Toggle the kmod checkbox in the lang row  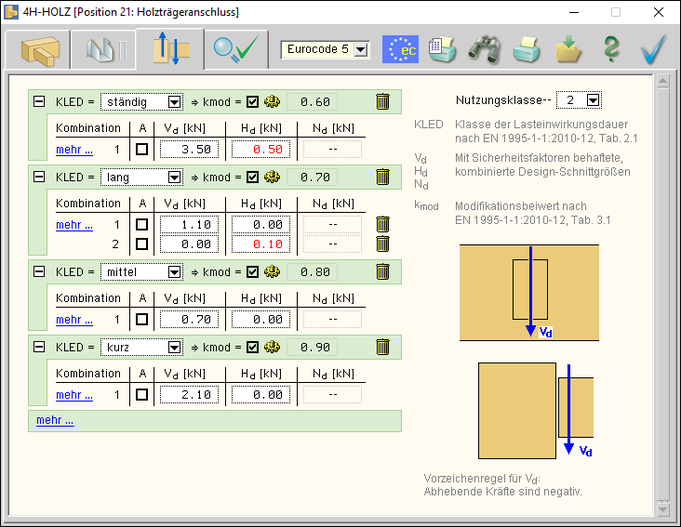[252, 177]
